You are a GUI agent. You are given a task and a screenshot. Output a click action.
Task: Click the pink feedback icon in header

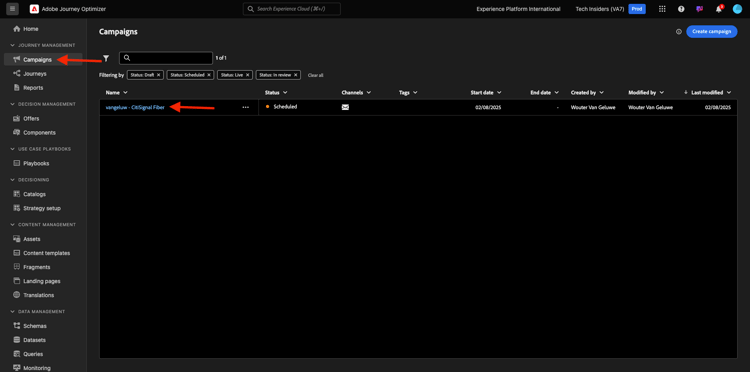tap(700, 9)
